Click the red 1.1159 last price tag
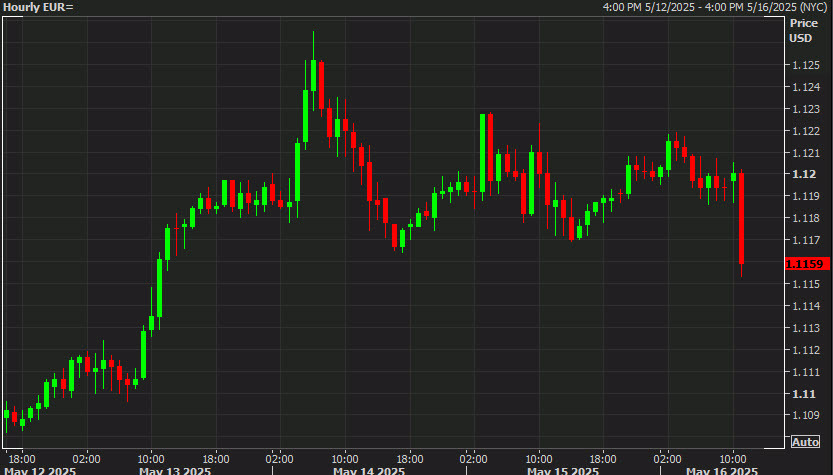 click(x=807, y=264)
